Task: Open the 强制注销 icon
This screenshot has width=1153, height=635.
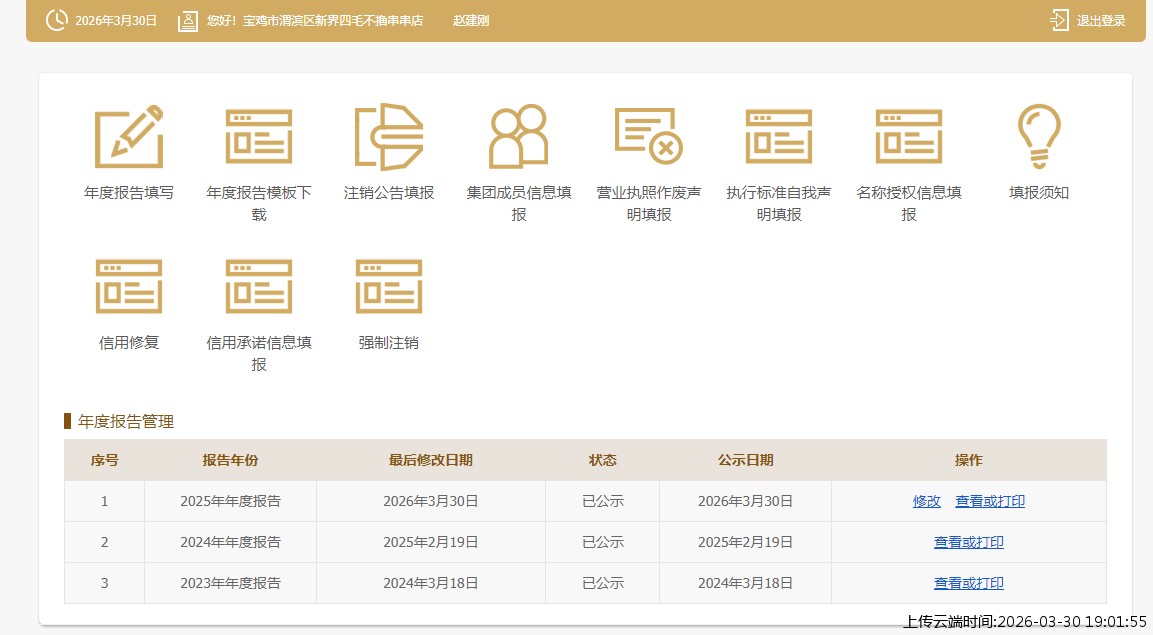Action: coord(389,287)
